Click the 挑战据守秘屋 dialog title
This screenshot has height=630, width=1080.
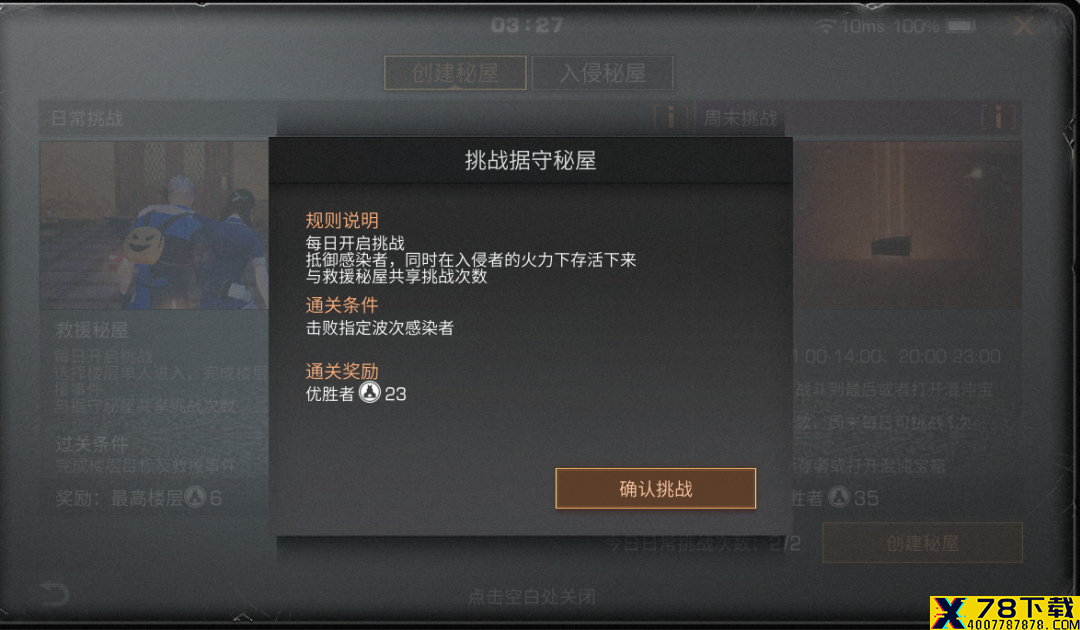point(530,161)
